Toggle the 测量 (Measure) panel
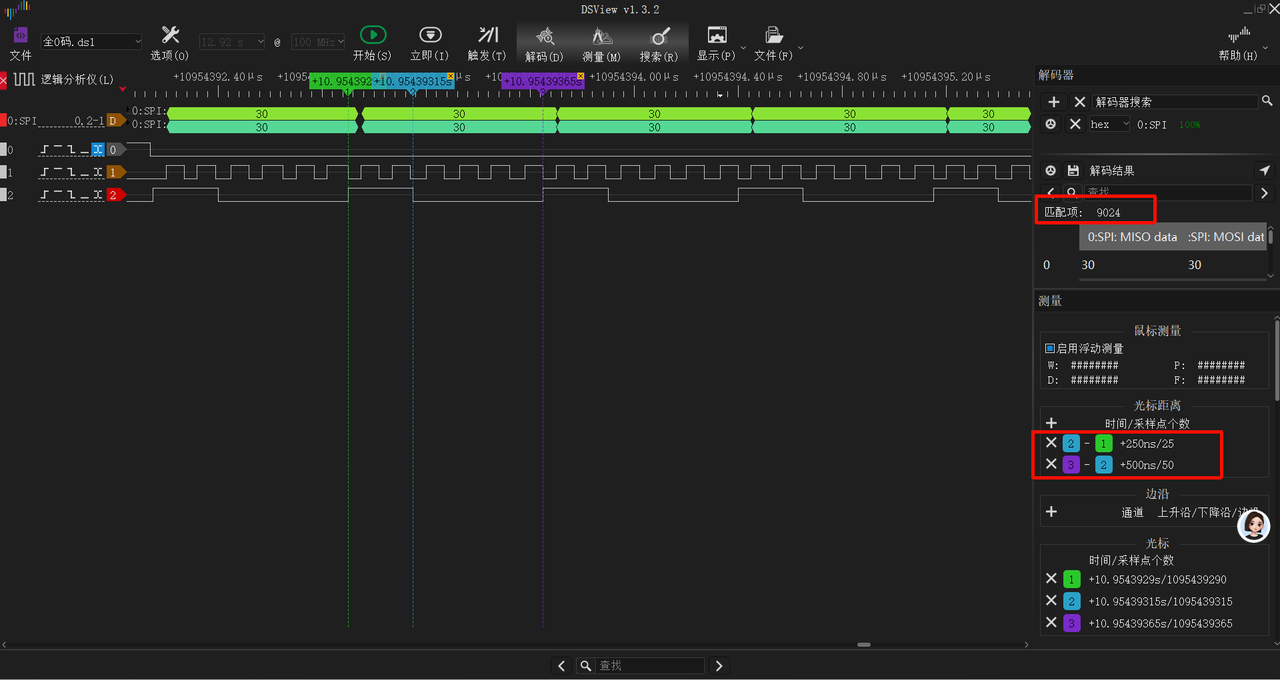 pos(601,41)
